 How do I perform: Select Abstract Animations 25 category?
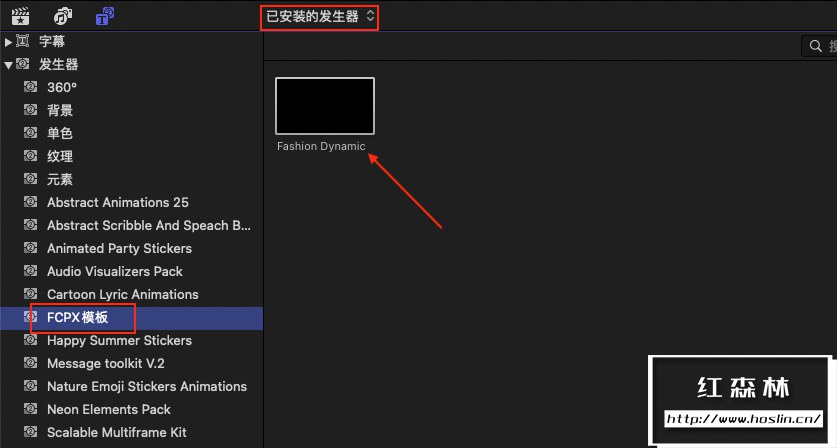click(131, 202)
